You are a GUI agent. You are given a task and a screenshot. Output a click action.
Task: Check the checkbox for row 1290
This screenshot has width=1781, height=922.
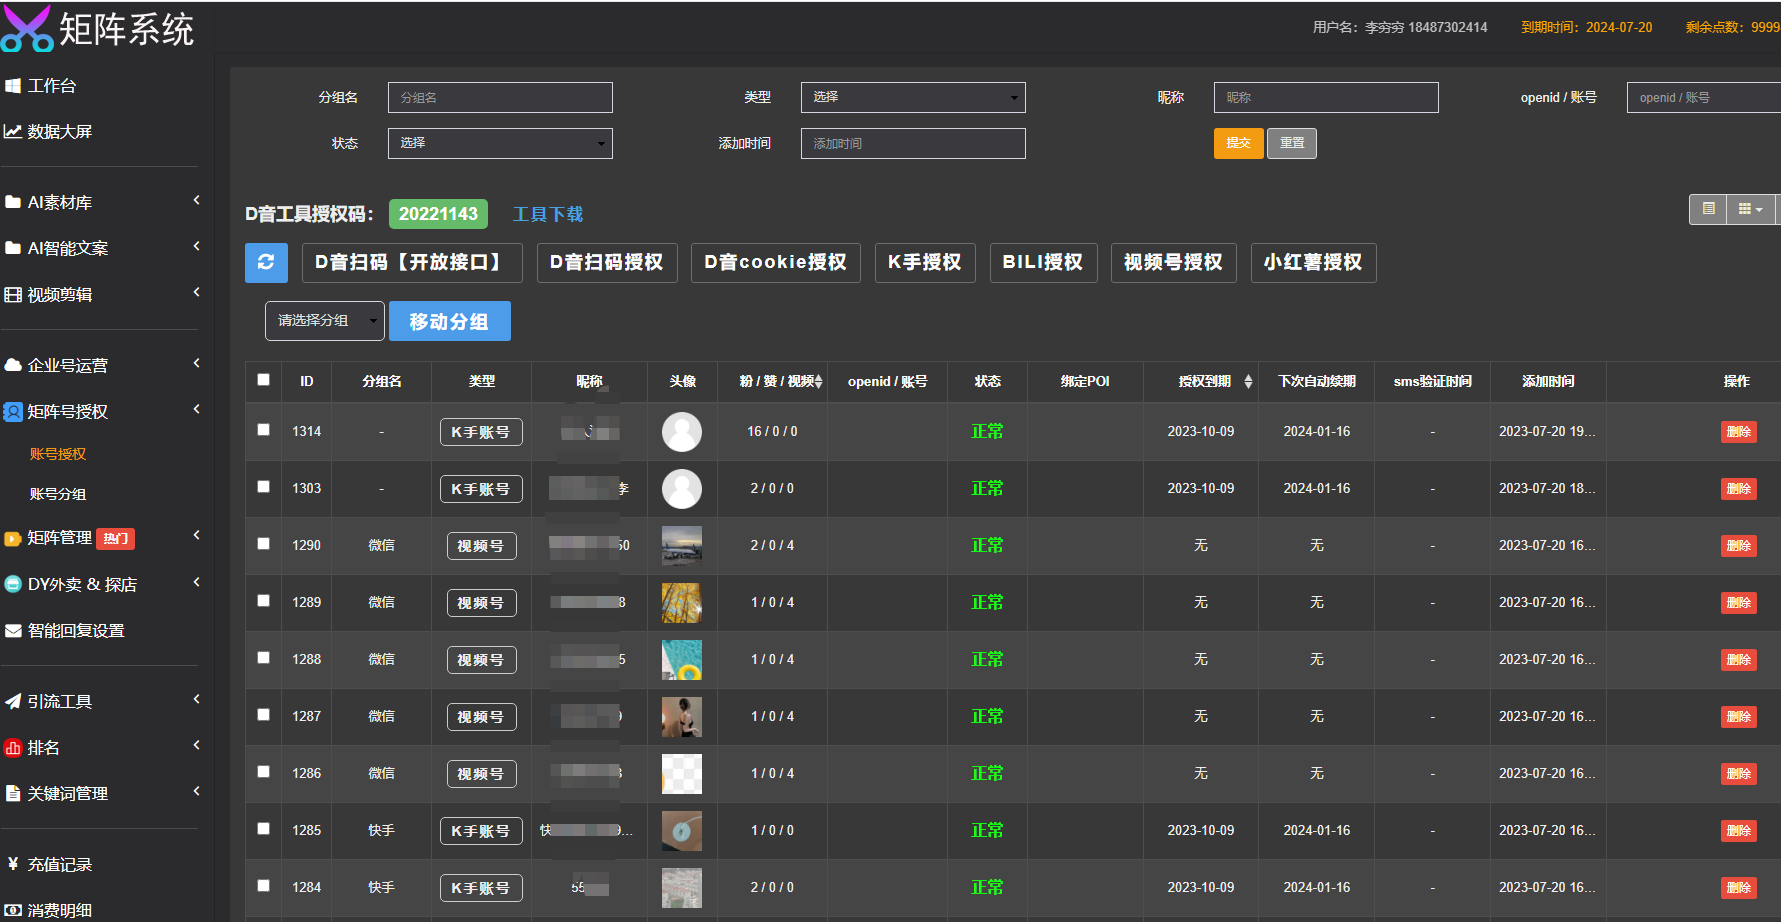pyautogui.click(x=264, y=544)
